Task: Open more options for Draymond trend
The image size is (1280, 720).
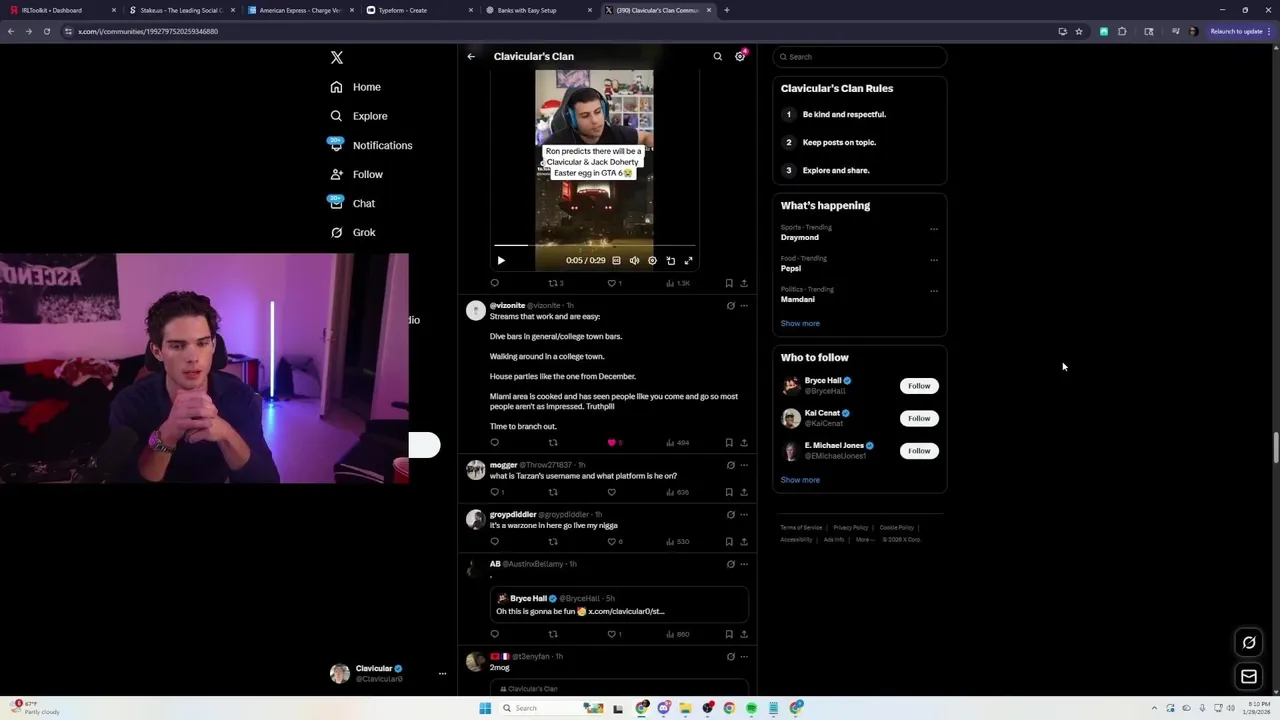Action: pos(934,229)
